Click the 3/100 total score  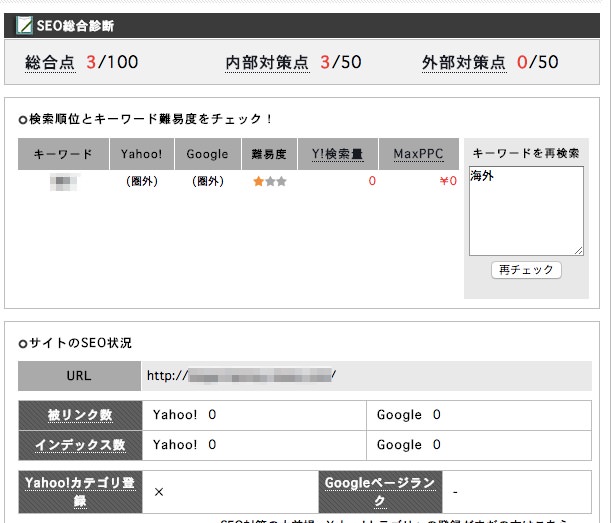point(112,62)
